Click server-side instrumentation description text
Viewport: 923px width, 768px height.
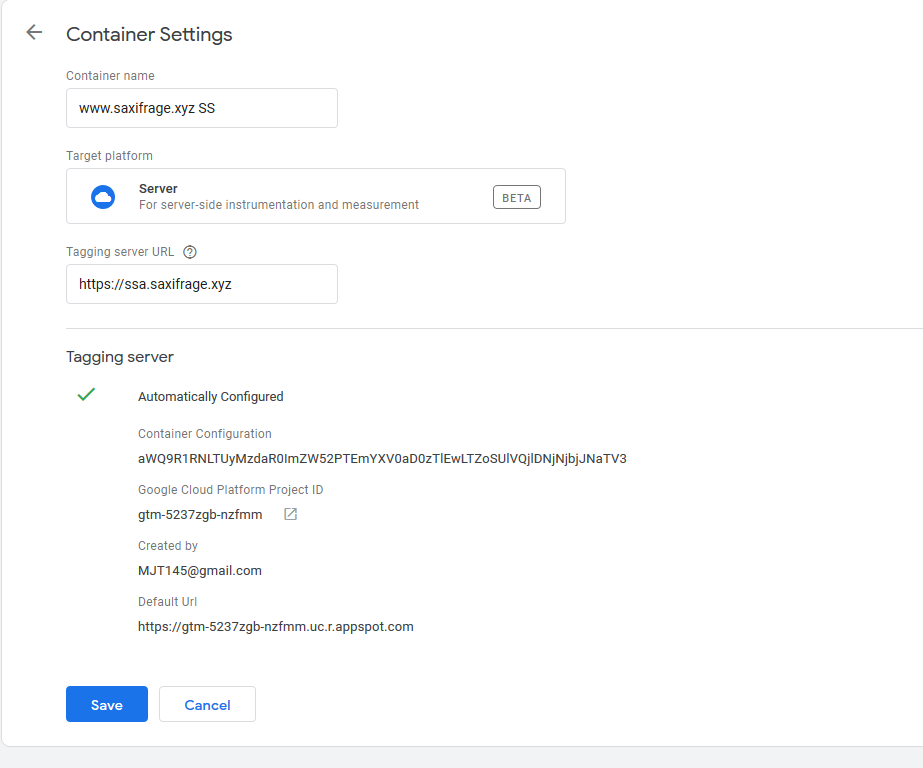pos(278,205)
